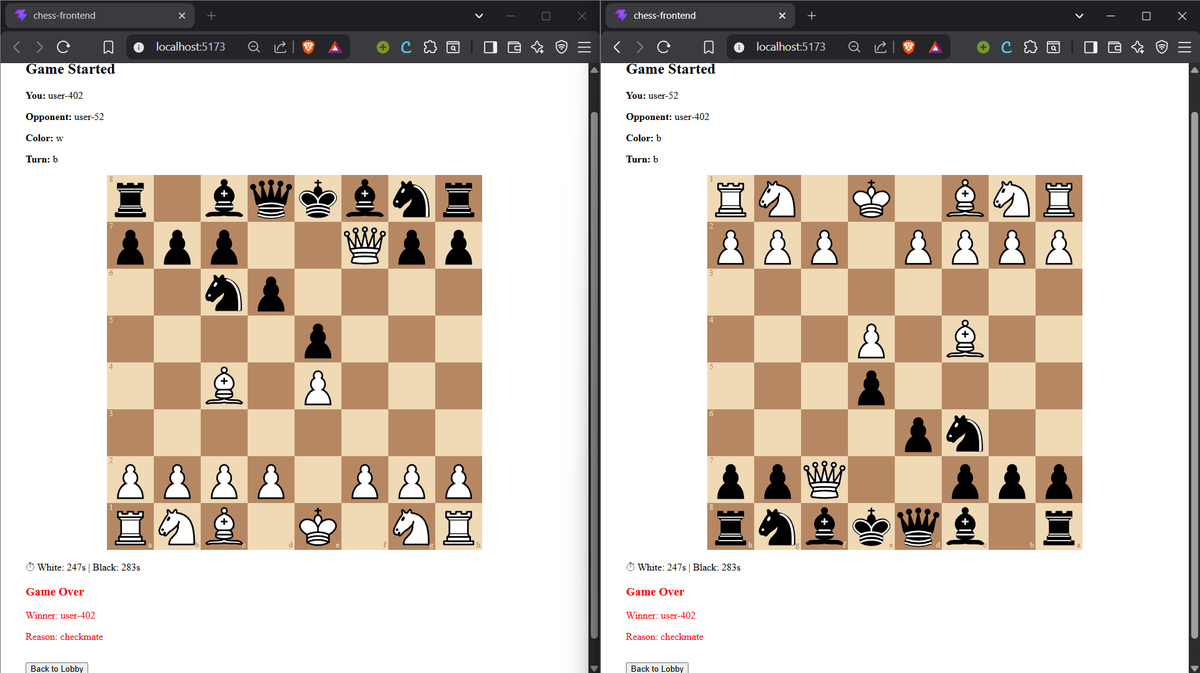Select the white queen on the left board
The width and height of the screenshot is (1200, 673).
364,245
